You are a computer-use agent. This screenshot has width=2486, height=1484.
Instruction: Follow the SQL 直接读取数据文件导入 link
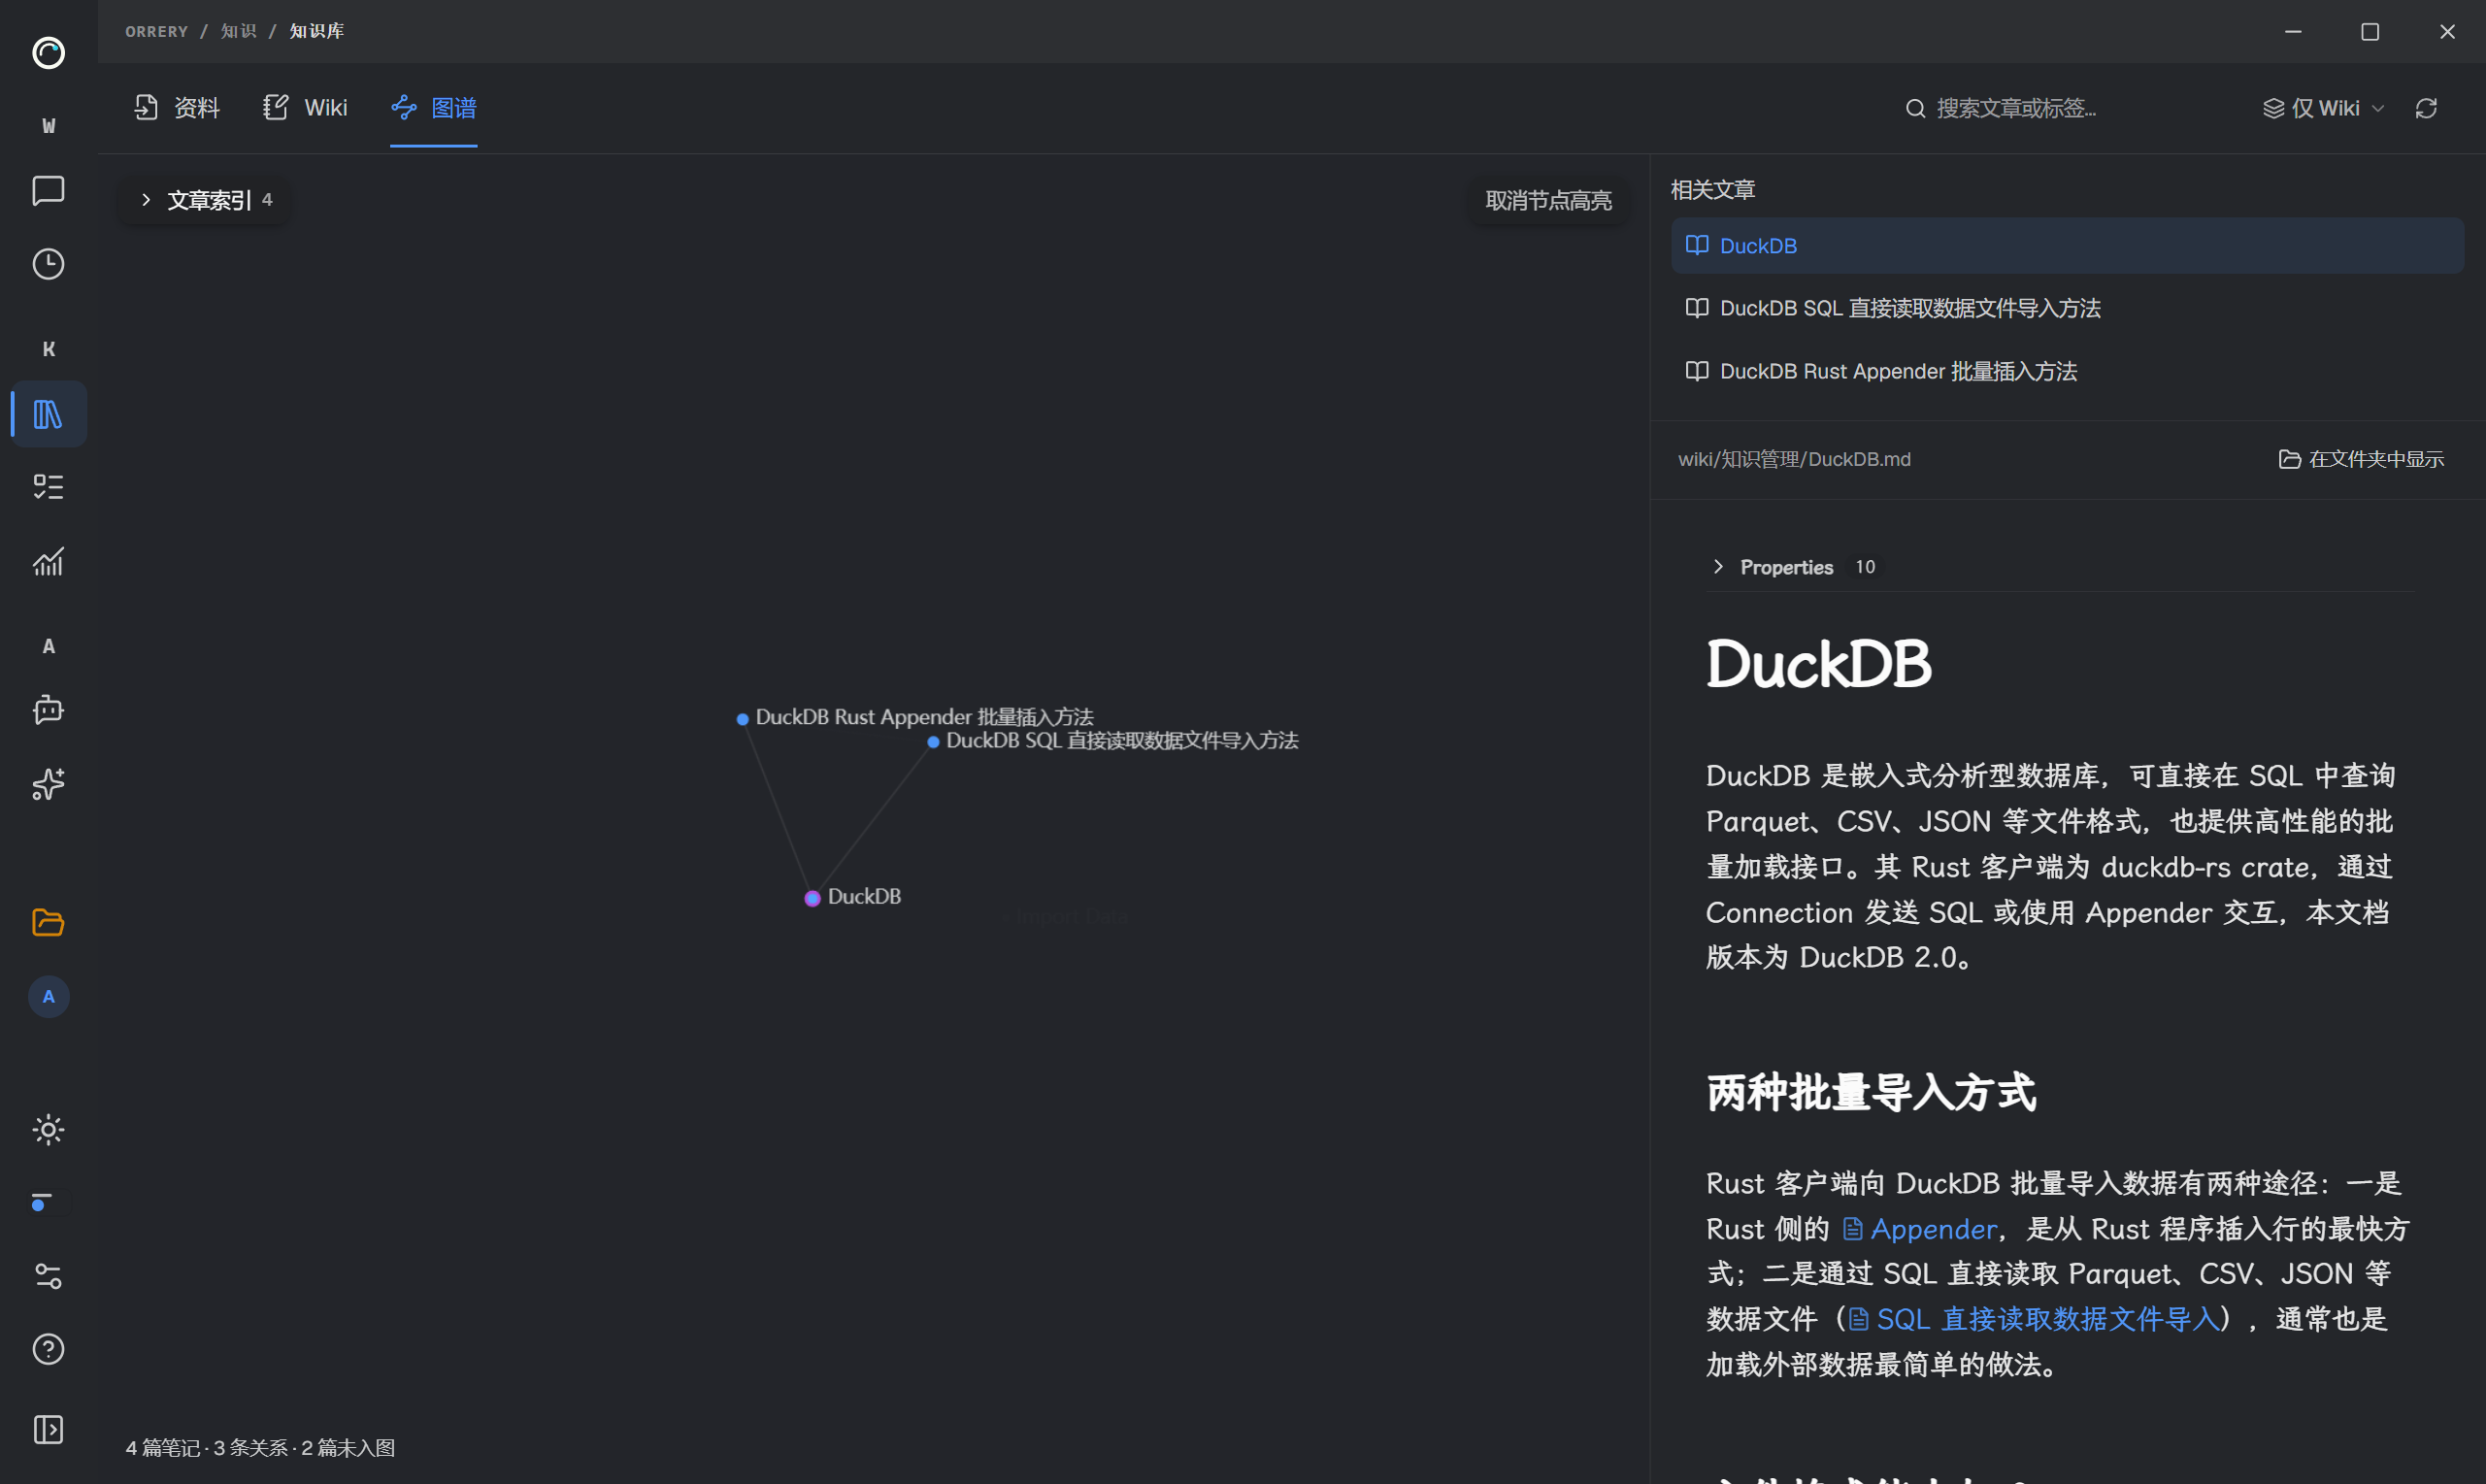tap(2034, 1319)
